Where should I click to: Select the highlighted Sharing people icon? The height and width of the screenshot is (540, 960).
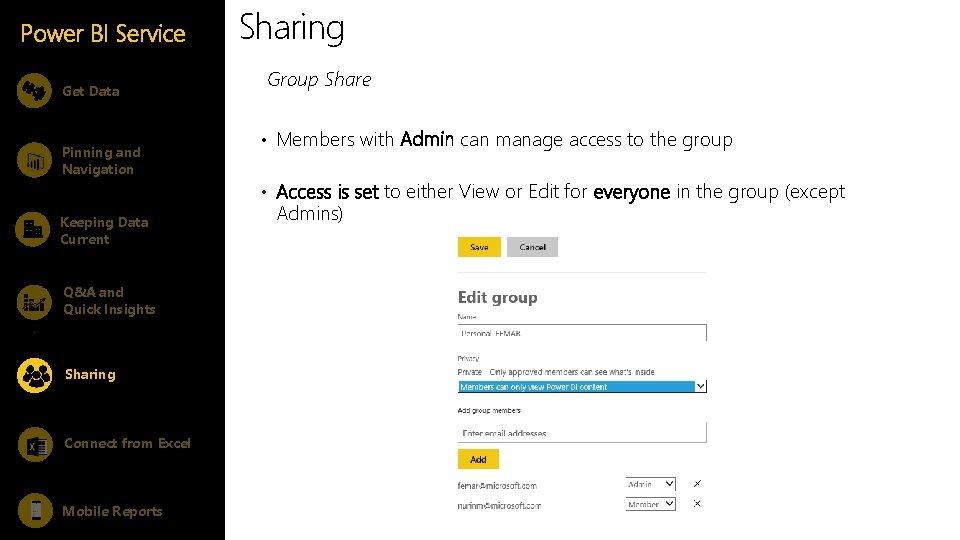pyautogui.click(x=35, y=375)
